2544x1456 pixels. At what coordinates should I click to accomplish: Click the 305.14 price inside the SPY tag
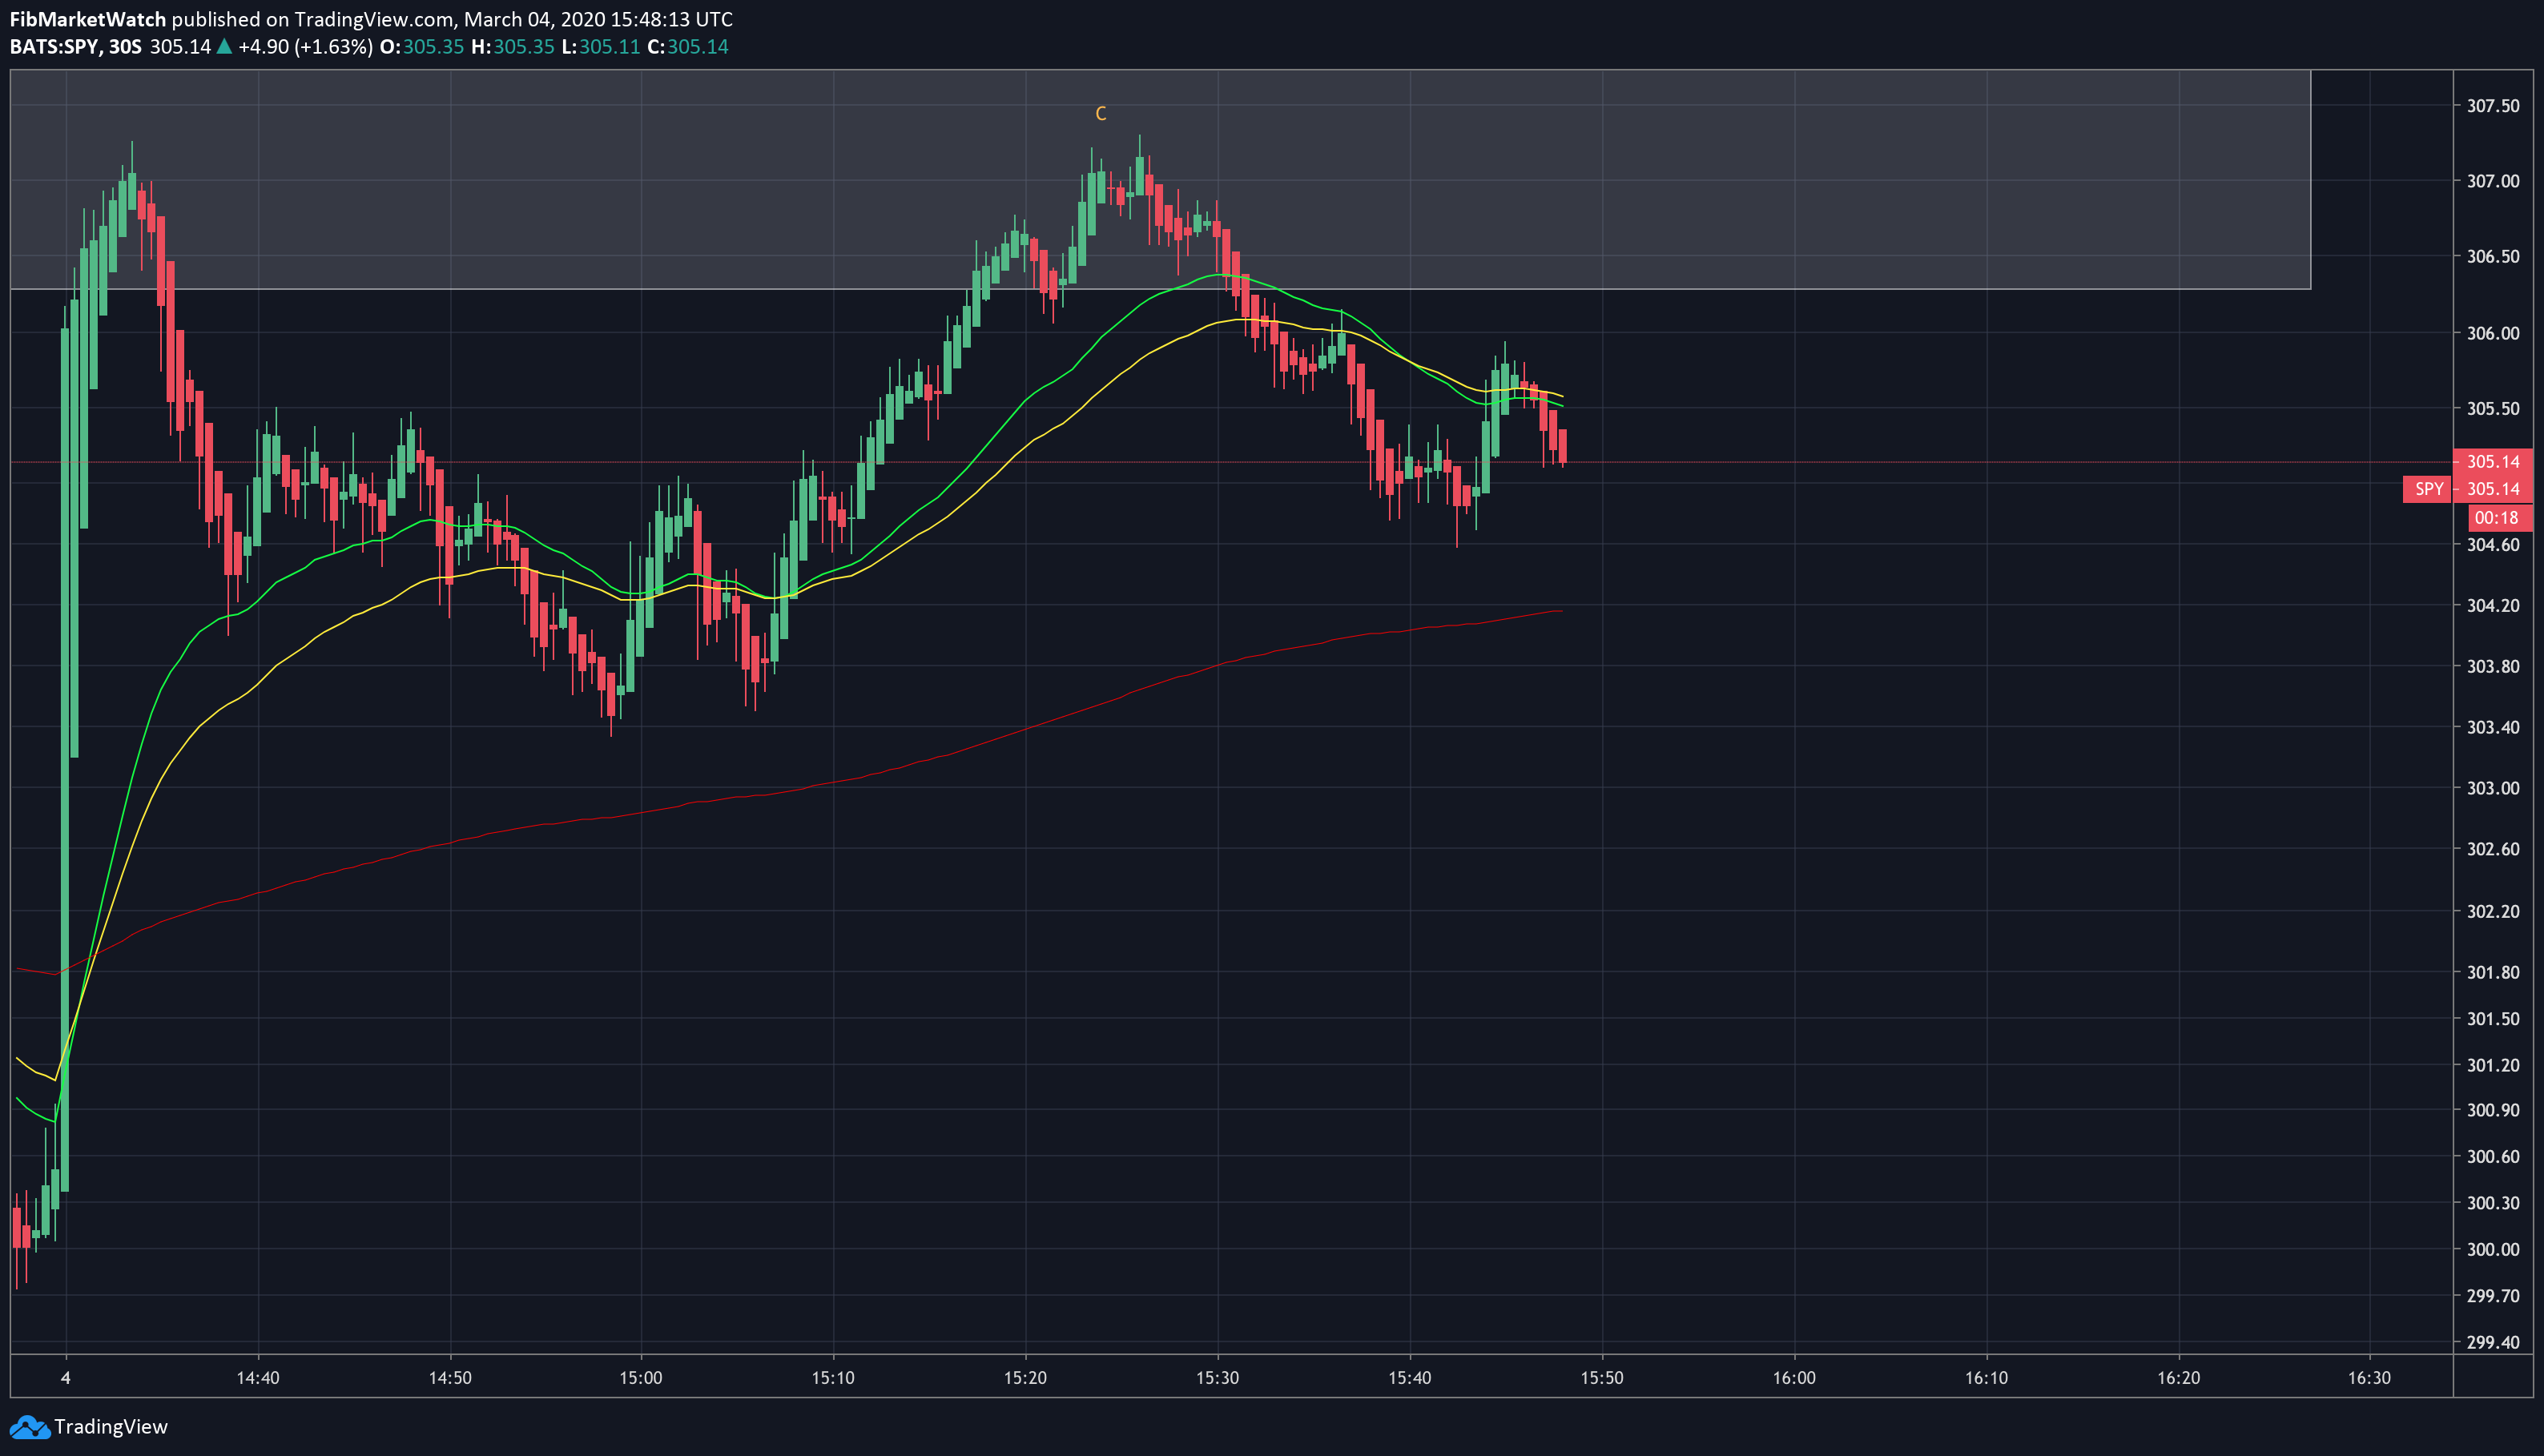pyautogui.click(x=2493, y=489)
